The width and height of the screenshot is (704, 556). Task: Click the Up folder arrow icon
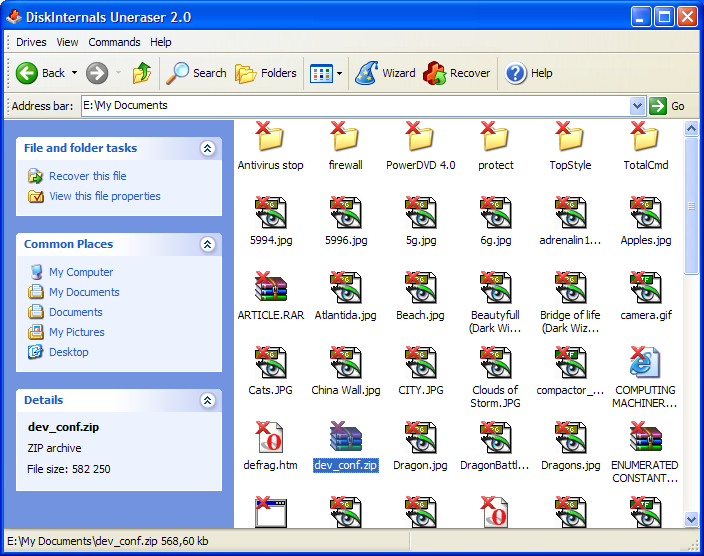(x=141, y=73)
